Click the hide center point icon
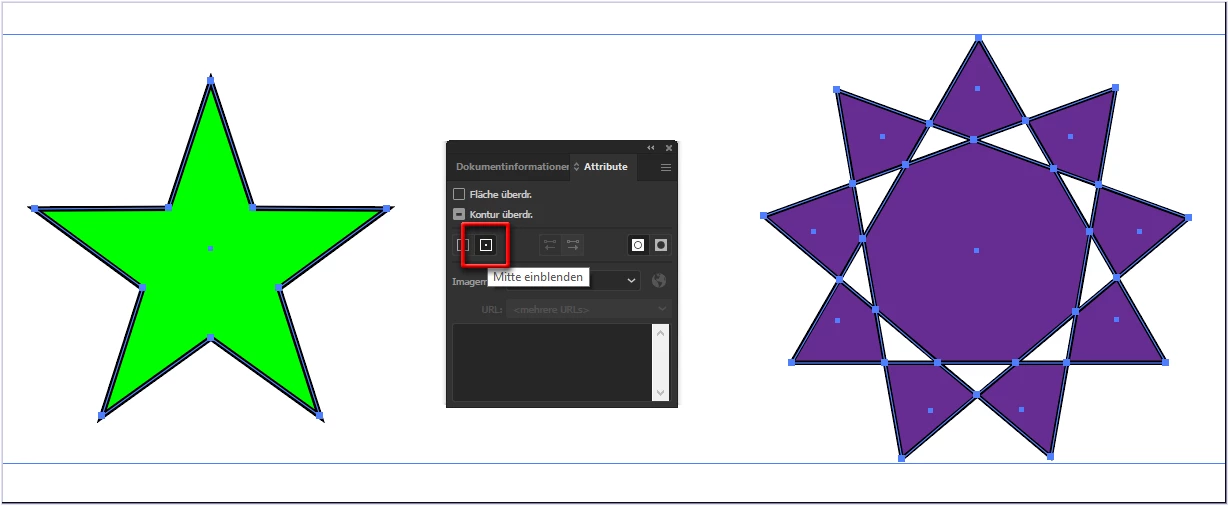This screenshot has height=506, width=1229. [x=462, y=244]
